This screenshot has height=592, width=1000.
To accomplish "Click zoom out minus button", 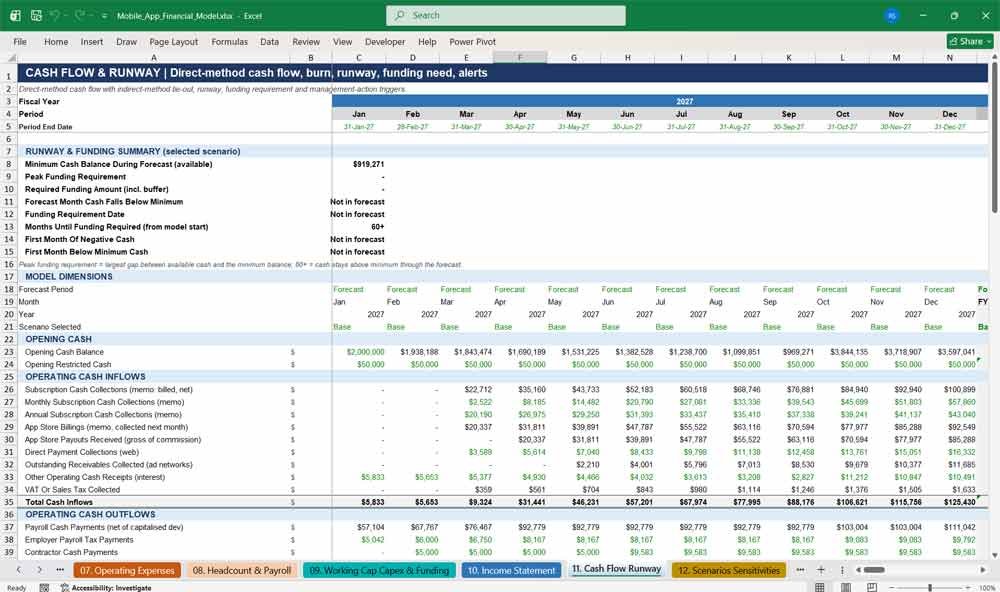I will (x=892, y=588).
